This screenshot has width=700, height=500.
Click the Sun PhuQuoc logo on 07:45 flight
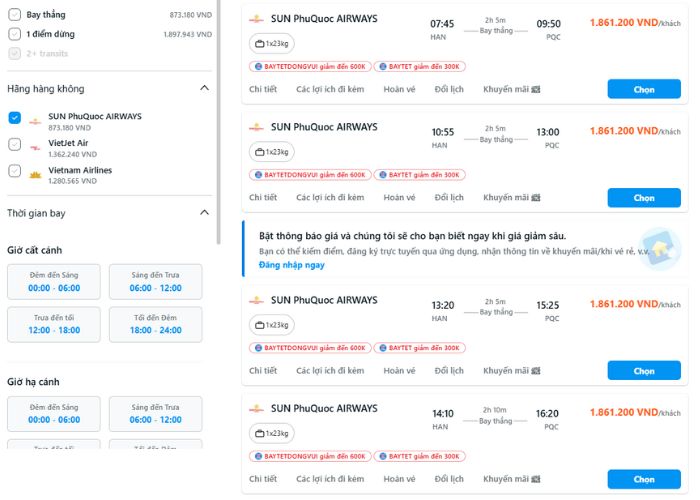click(255, 18)
